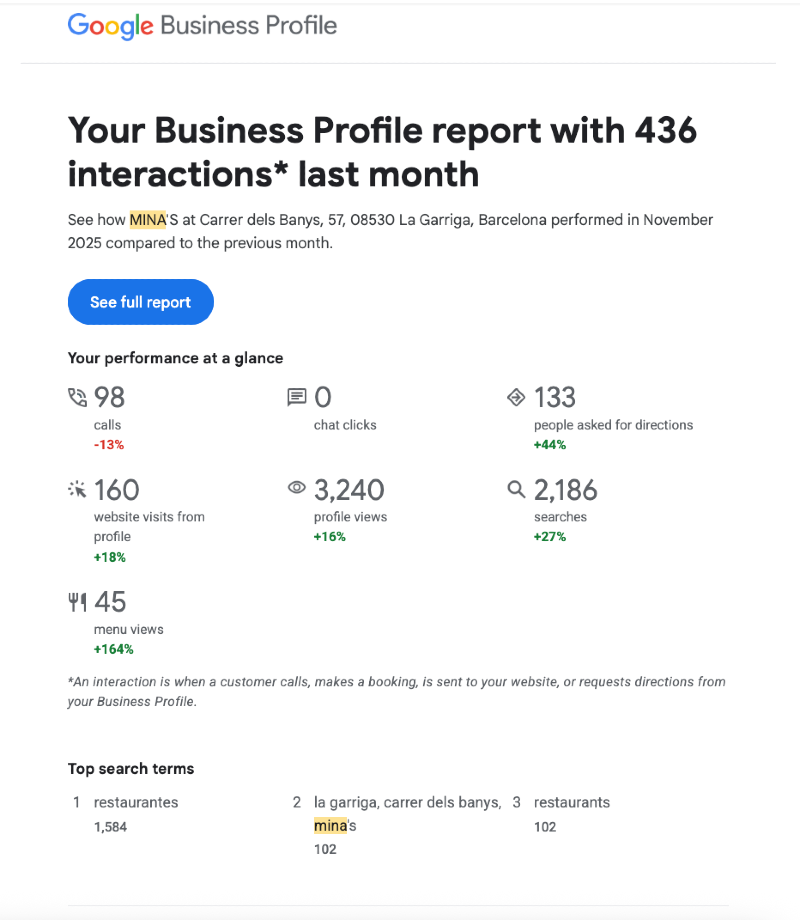This screenshot has height=920, width=800.
Task: Click the report headline with 436 interactions
Action: (382, 152)
